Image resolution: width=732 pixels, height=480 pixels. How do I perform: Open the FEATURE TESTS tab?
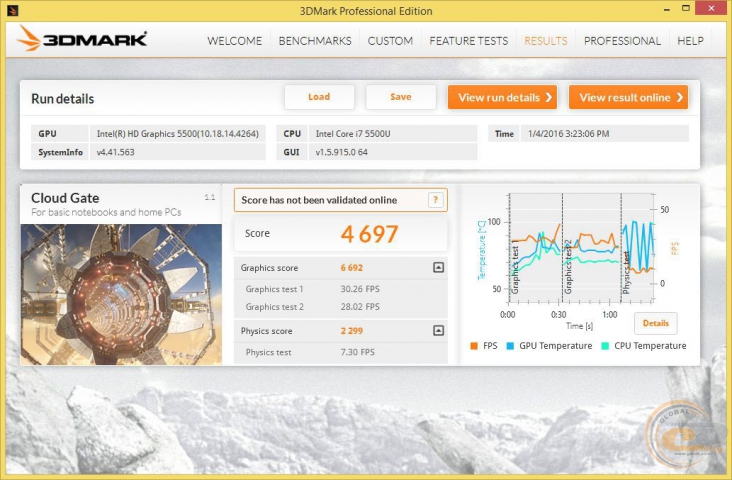469,41
